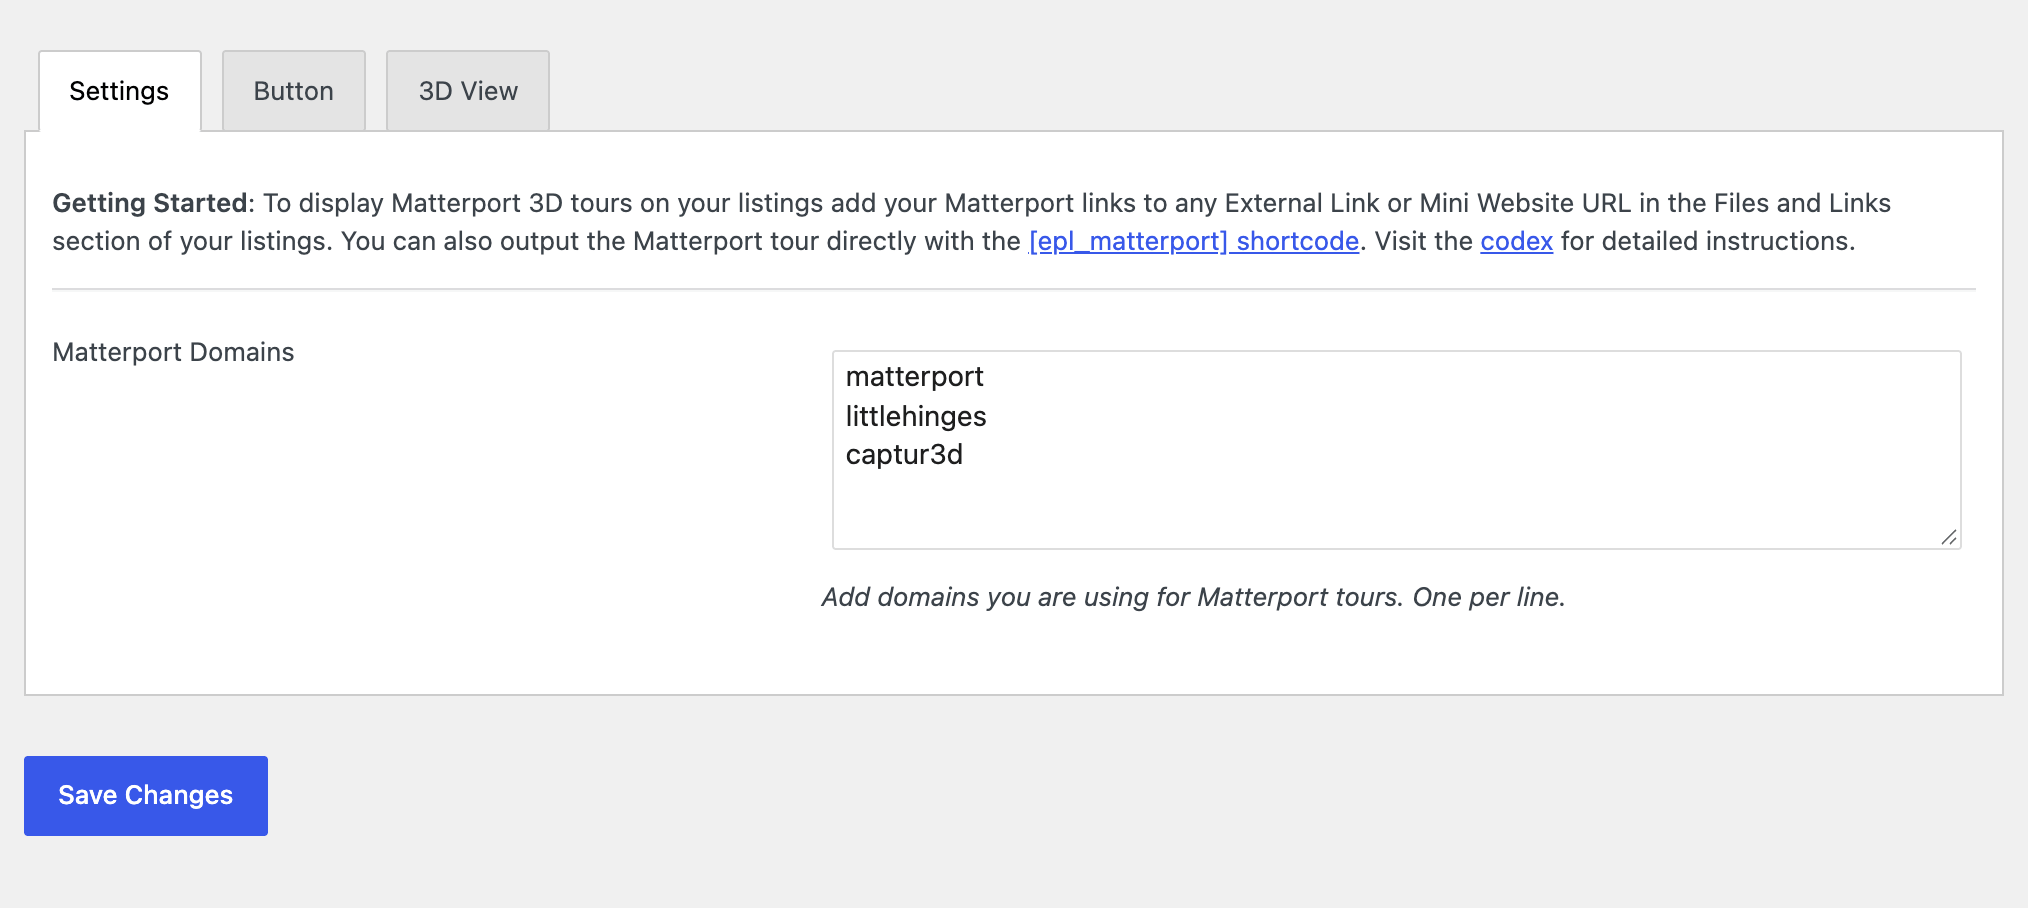Visit the codex link
Screen dimensions: 2028x908
coord(1516,241)
